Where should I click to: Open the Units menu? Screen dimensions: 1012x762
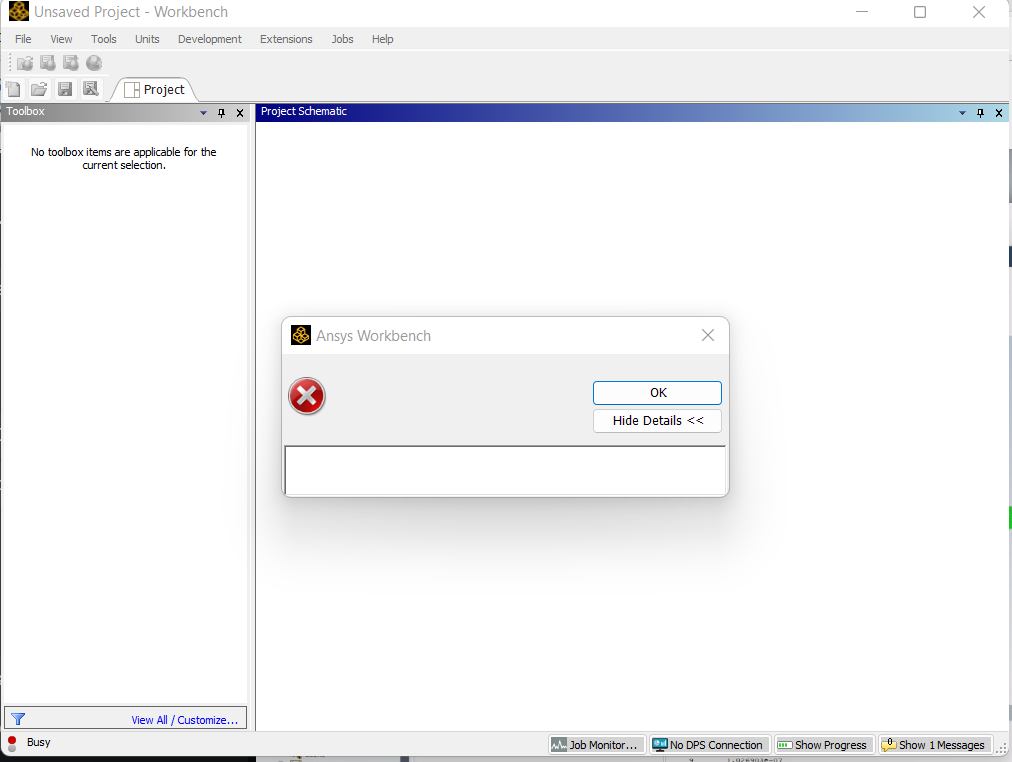click(147, 39)
